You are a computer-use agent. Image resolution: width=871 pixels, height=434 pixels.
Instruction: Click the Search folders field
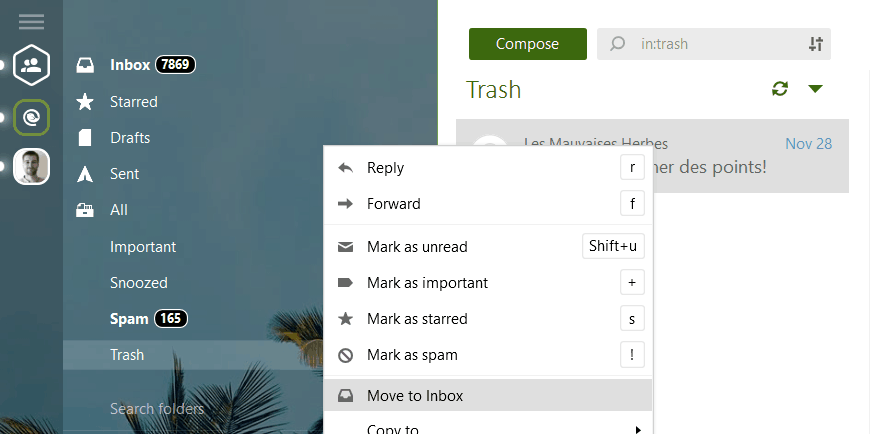(157, 408)
